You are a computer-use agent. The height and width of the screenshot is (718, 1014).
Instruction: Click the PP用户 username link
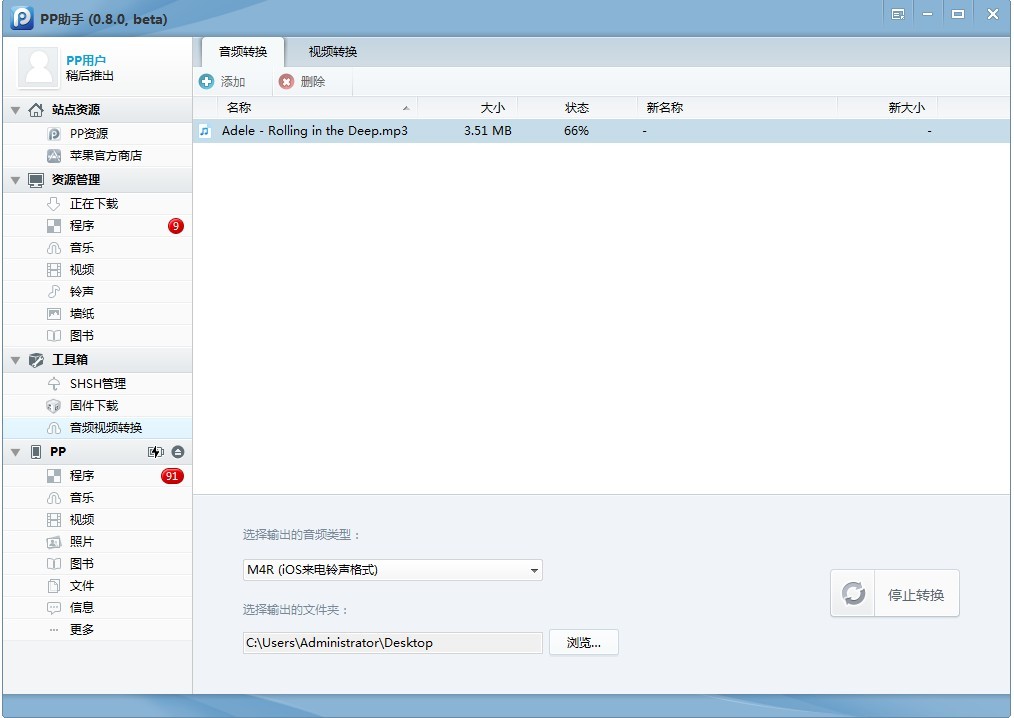pos(86,60)
